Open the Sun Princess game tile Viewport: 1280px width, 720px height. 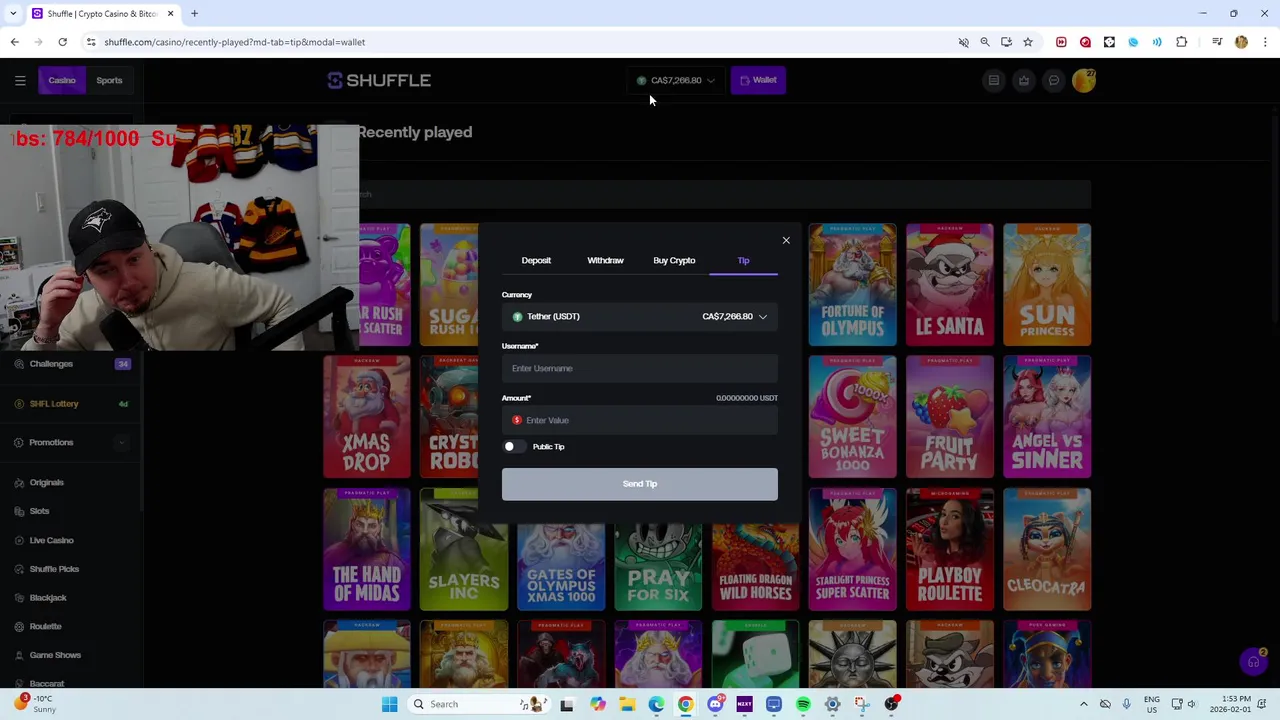point(1047,285)
